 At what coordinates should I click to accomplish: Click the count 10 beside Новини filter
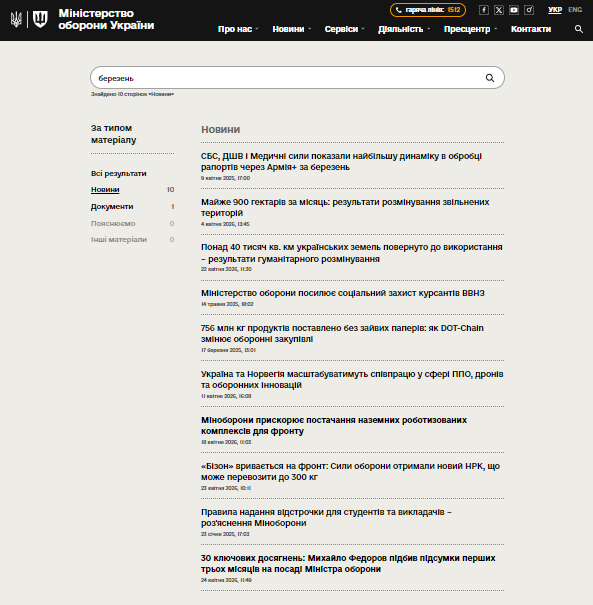click(170, 189)
